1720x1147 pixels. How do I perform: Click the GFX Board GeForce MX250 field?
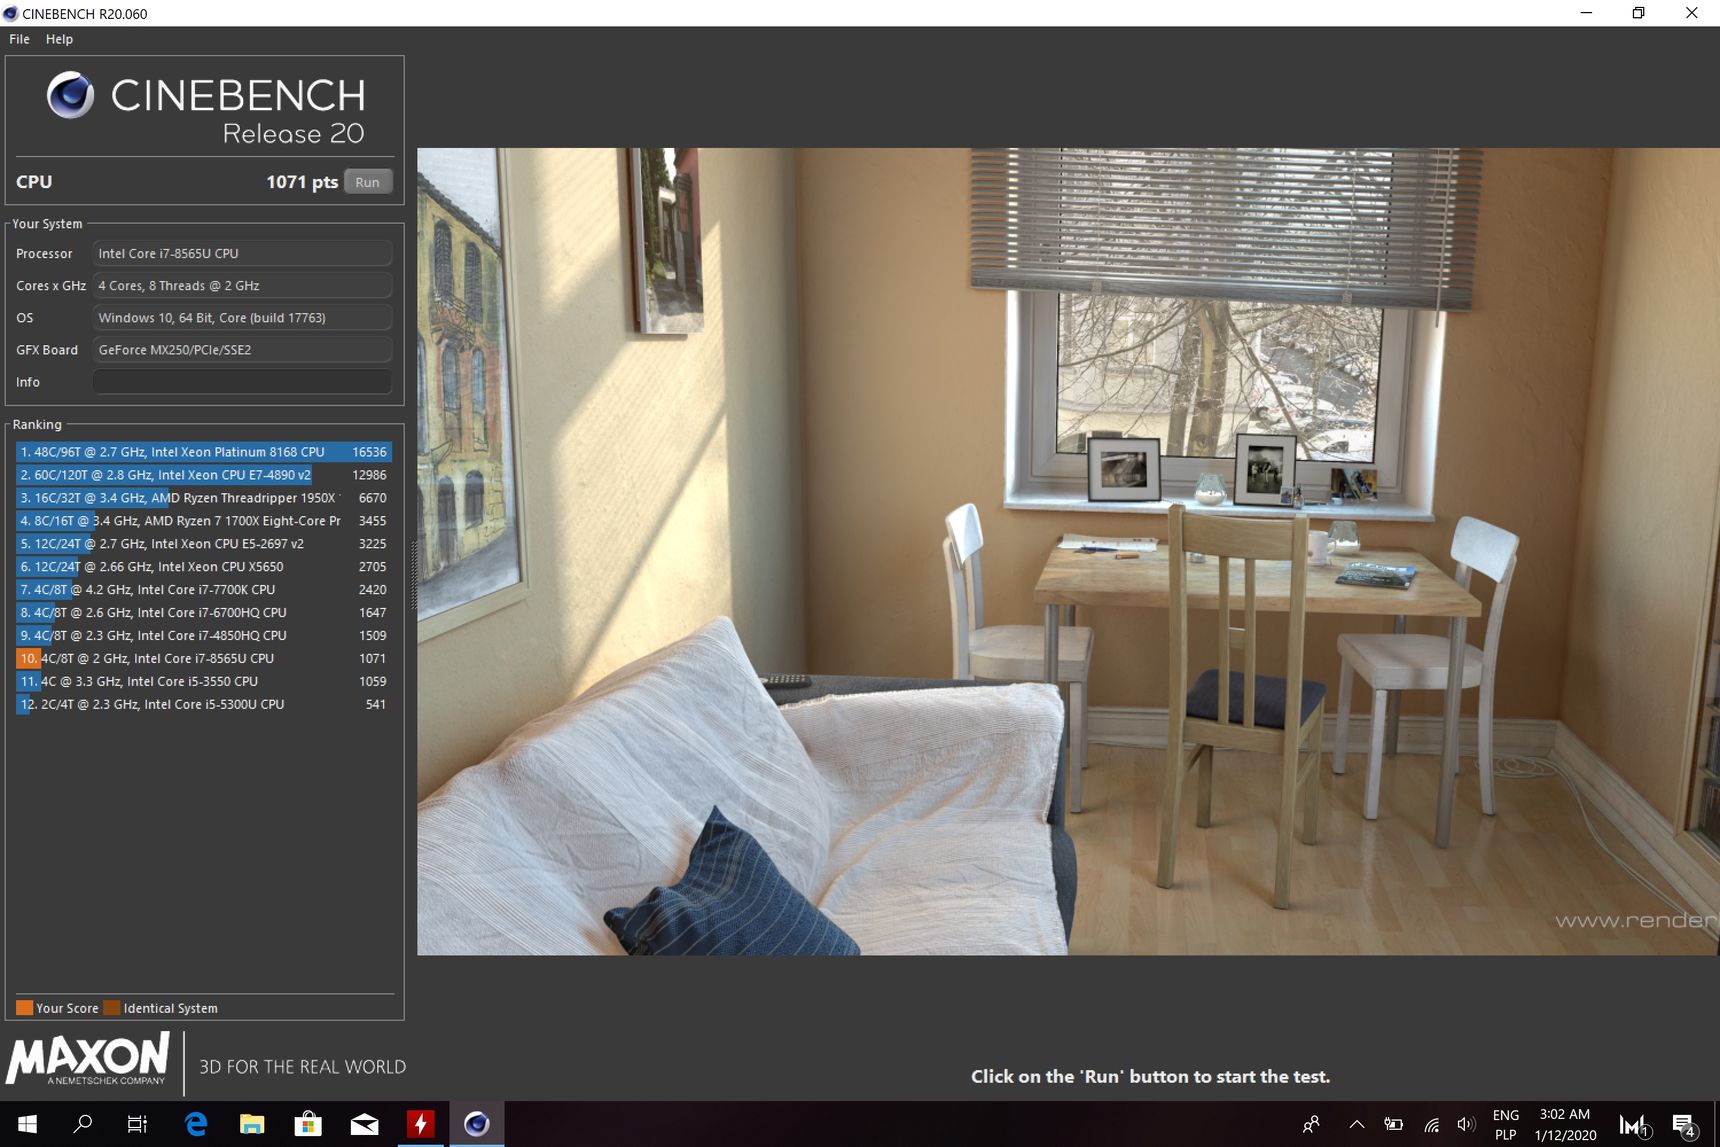tap(242, 349)
